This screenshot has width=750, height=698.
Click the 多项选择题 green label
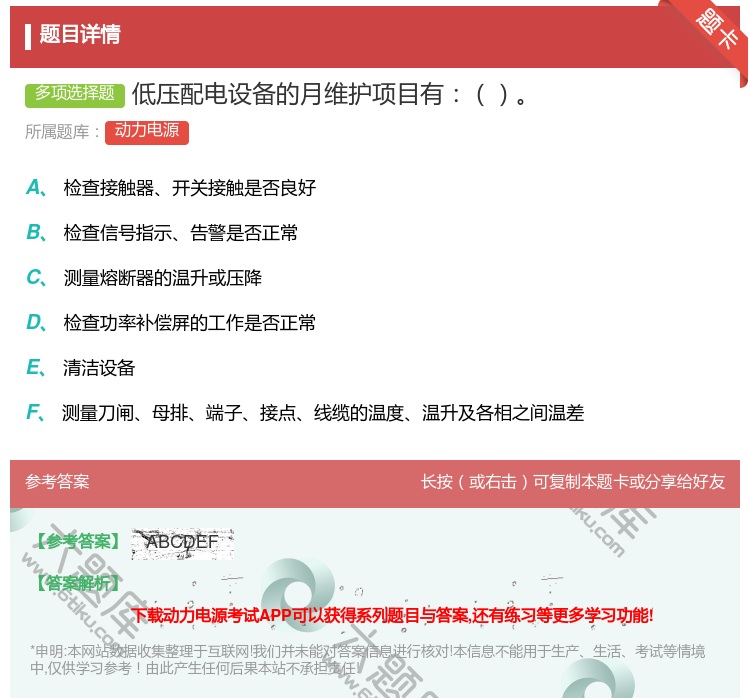coord(75,94)
